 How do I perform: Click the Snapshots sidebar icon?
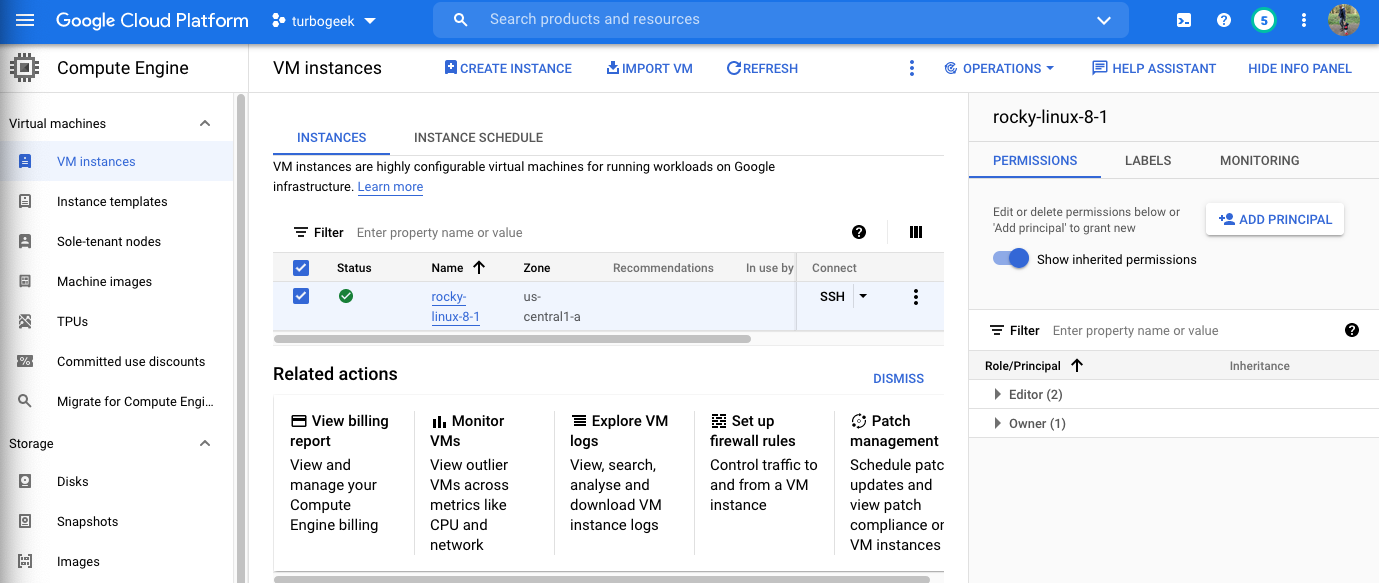click(25, 521)
